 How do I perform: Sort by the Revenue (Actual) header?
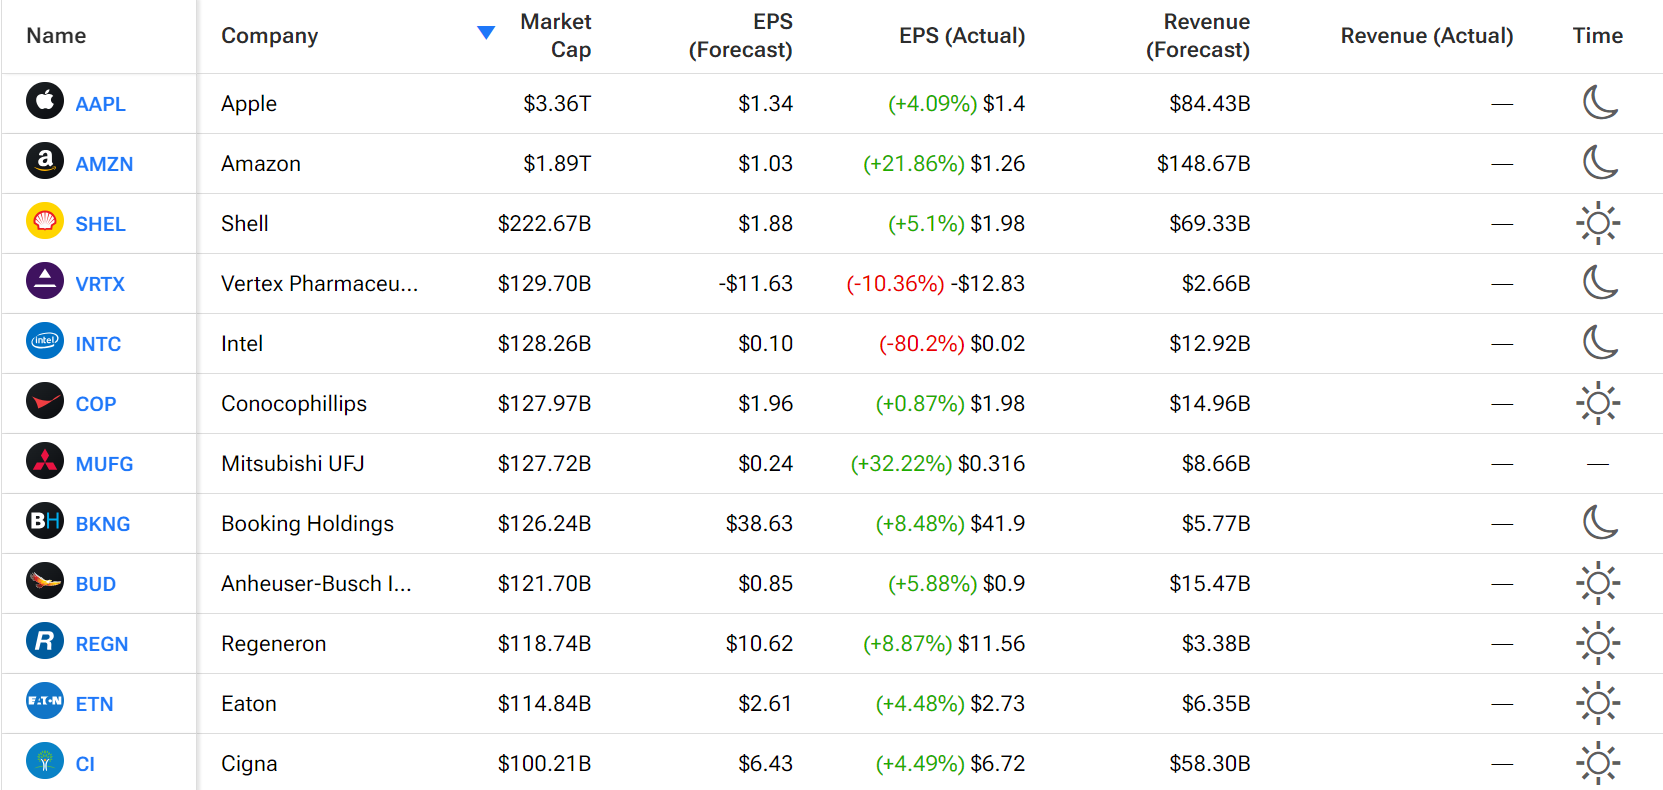[x=1427, y=36]
